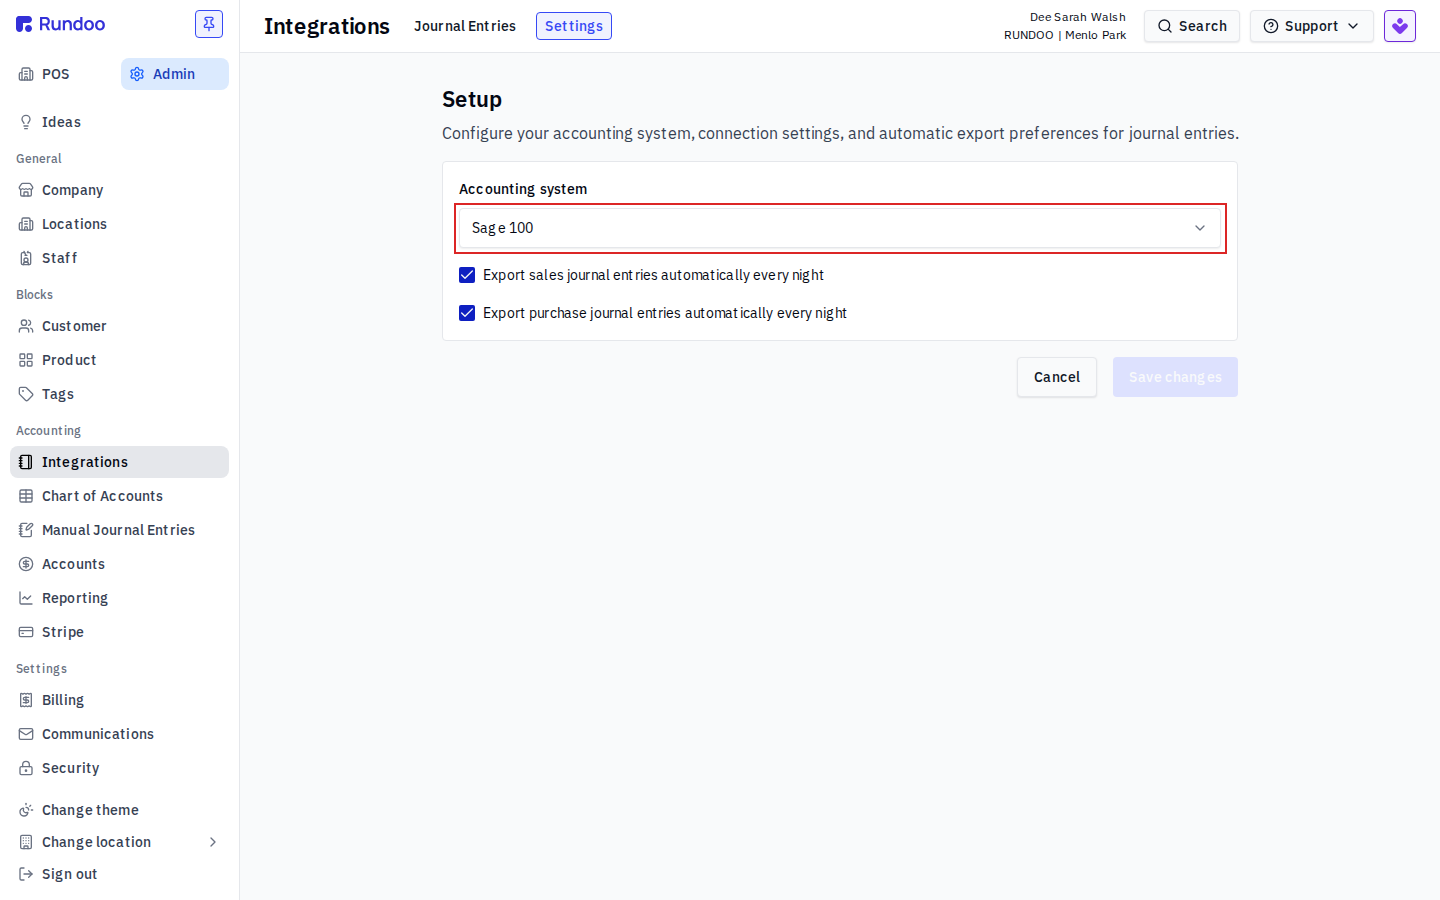1440x900 pixels.
Task: Click the Cancel button
Action: 1057,377
